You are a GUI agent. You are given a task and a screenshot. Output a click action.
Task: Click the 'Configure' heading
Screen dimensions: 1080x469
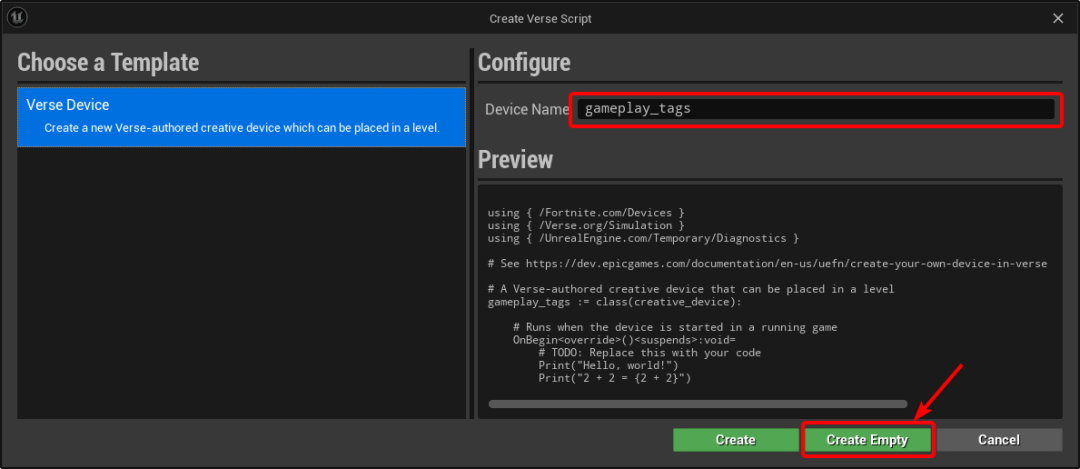[524, 63]
